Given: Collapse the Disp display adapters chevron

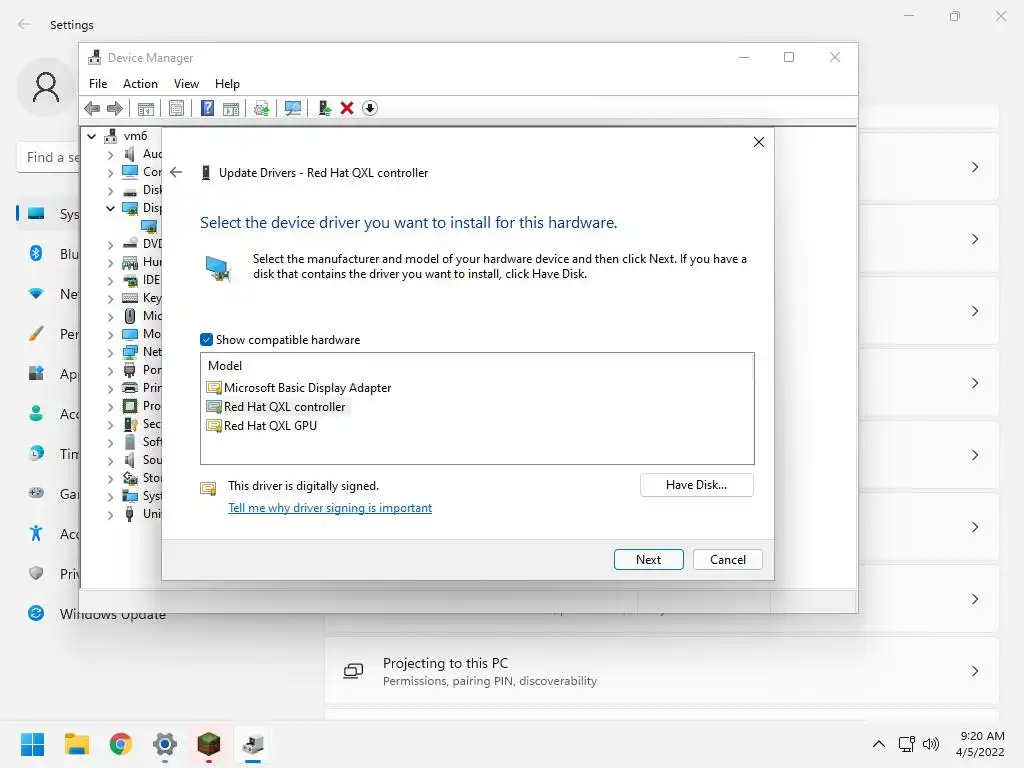Looking at the screenshot, I should point(110,208).
